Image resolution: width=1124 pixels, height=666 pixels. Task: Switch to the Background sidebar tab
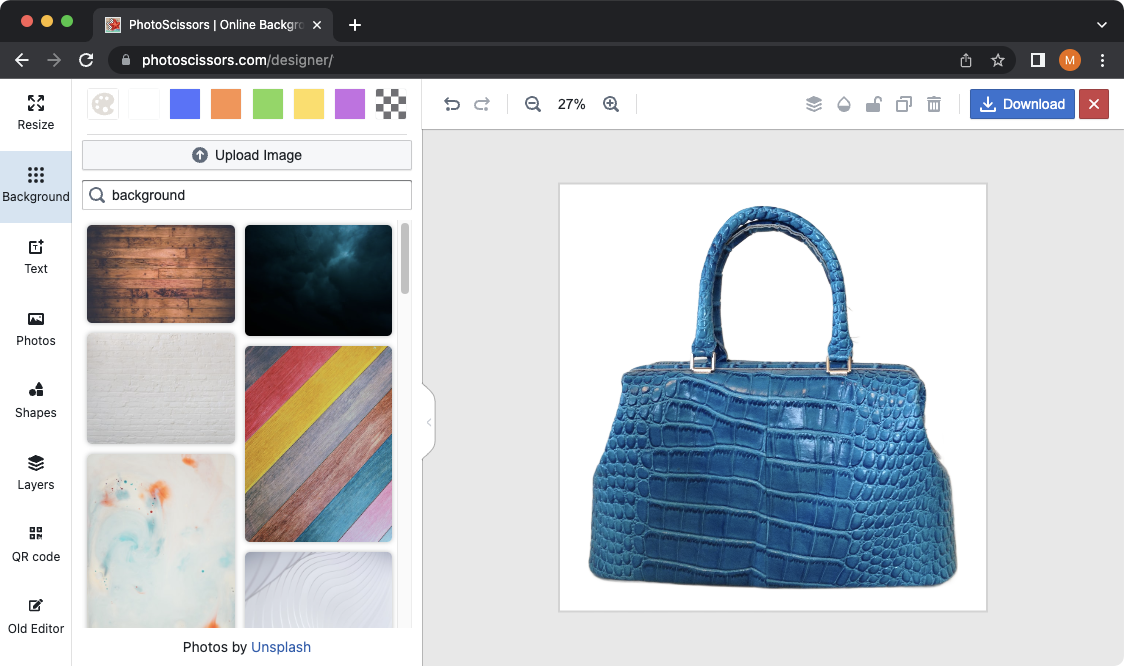35,187
